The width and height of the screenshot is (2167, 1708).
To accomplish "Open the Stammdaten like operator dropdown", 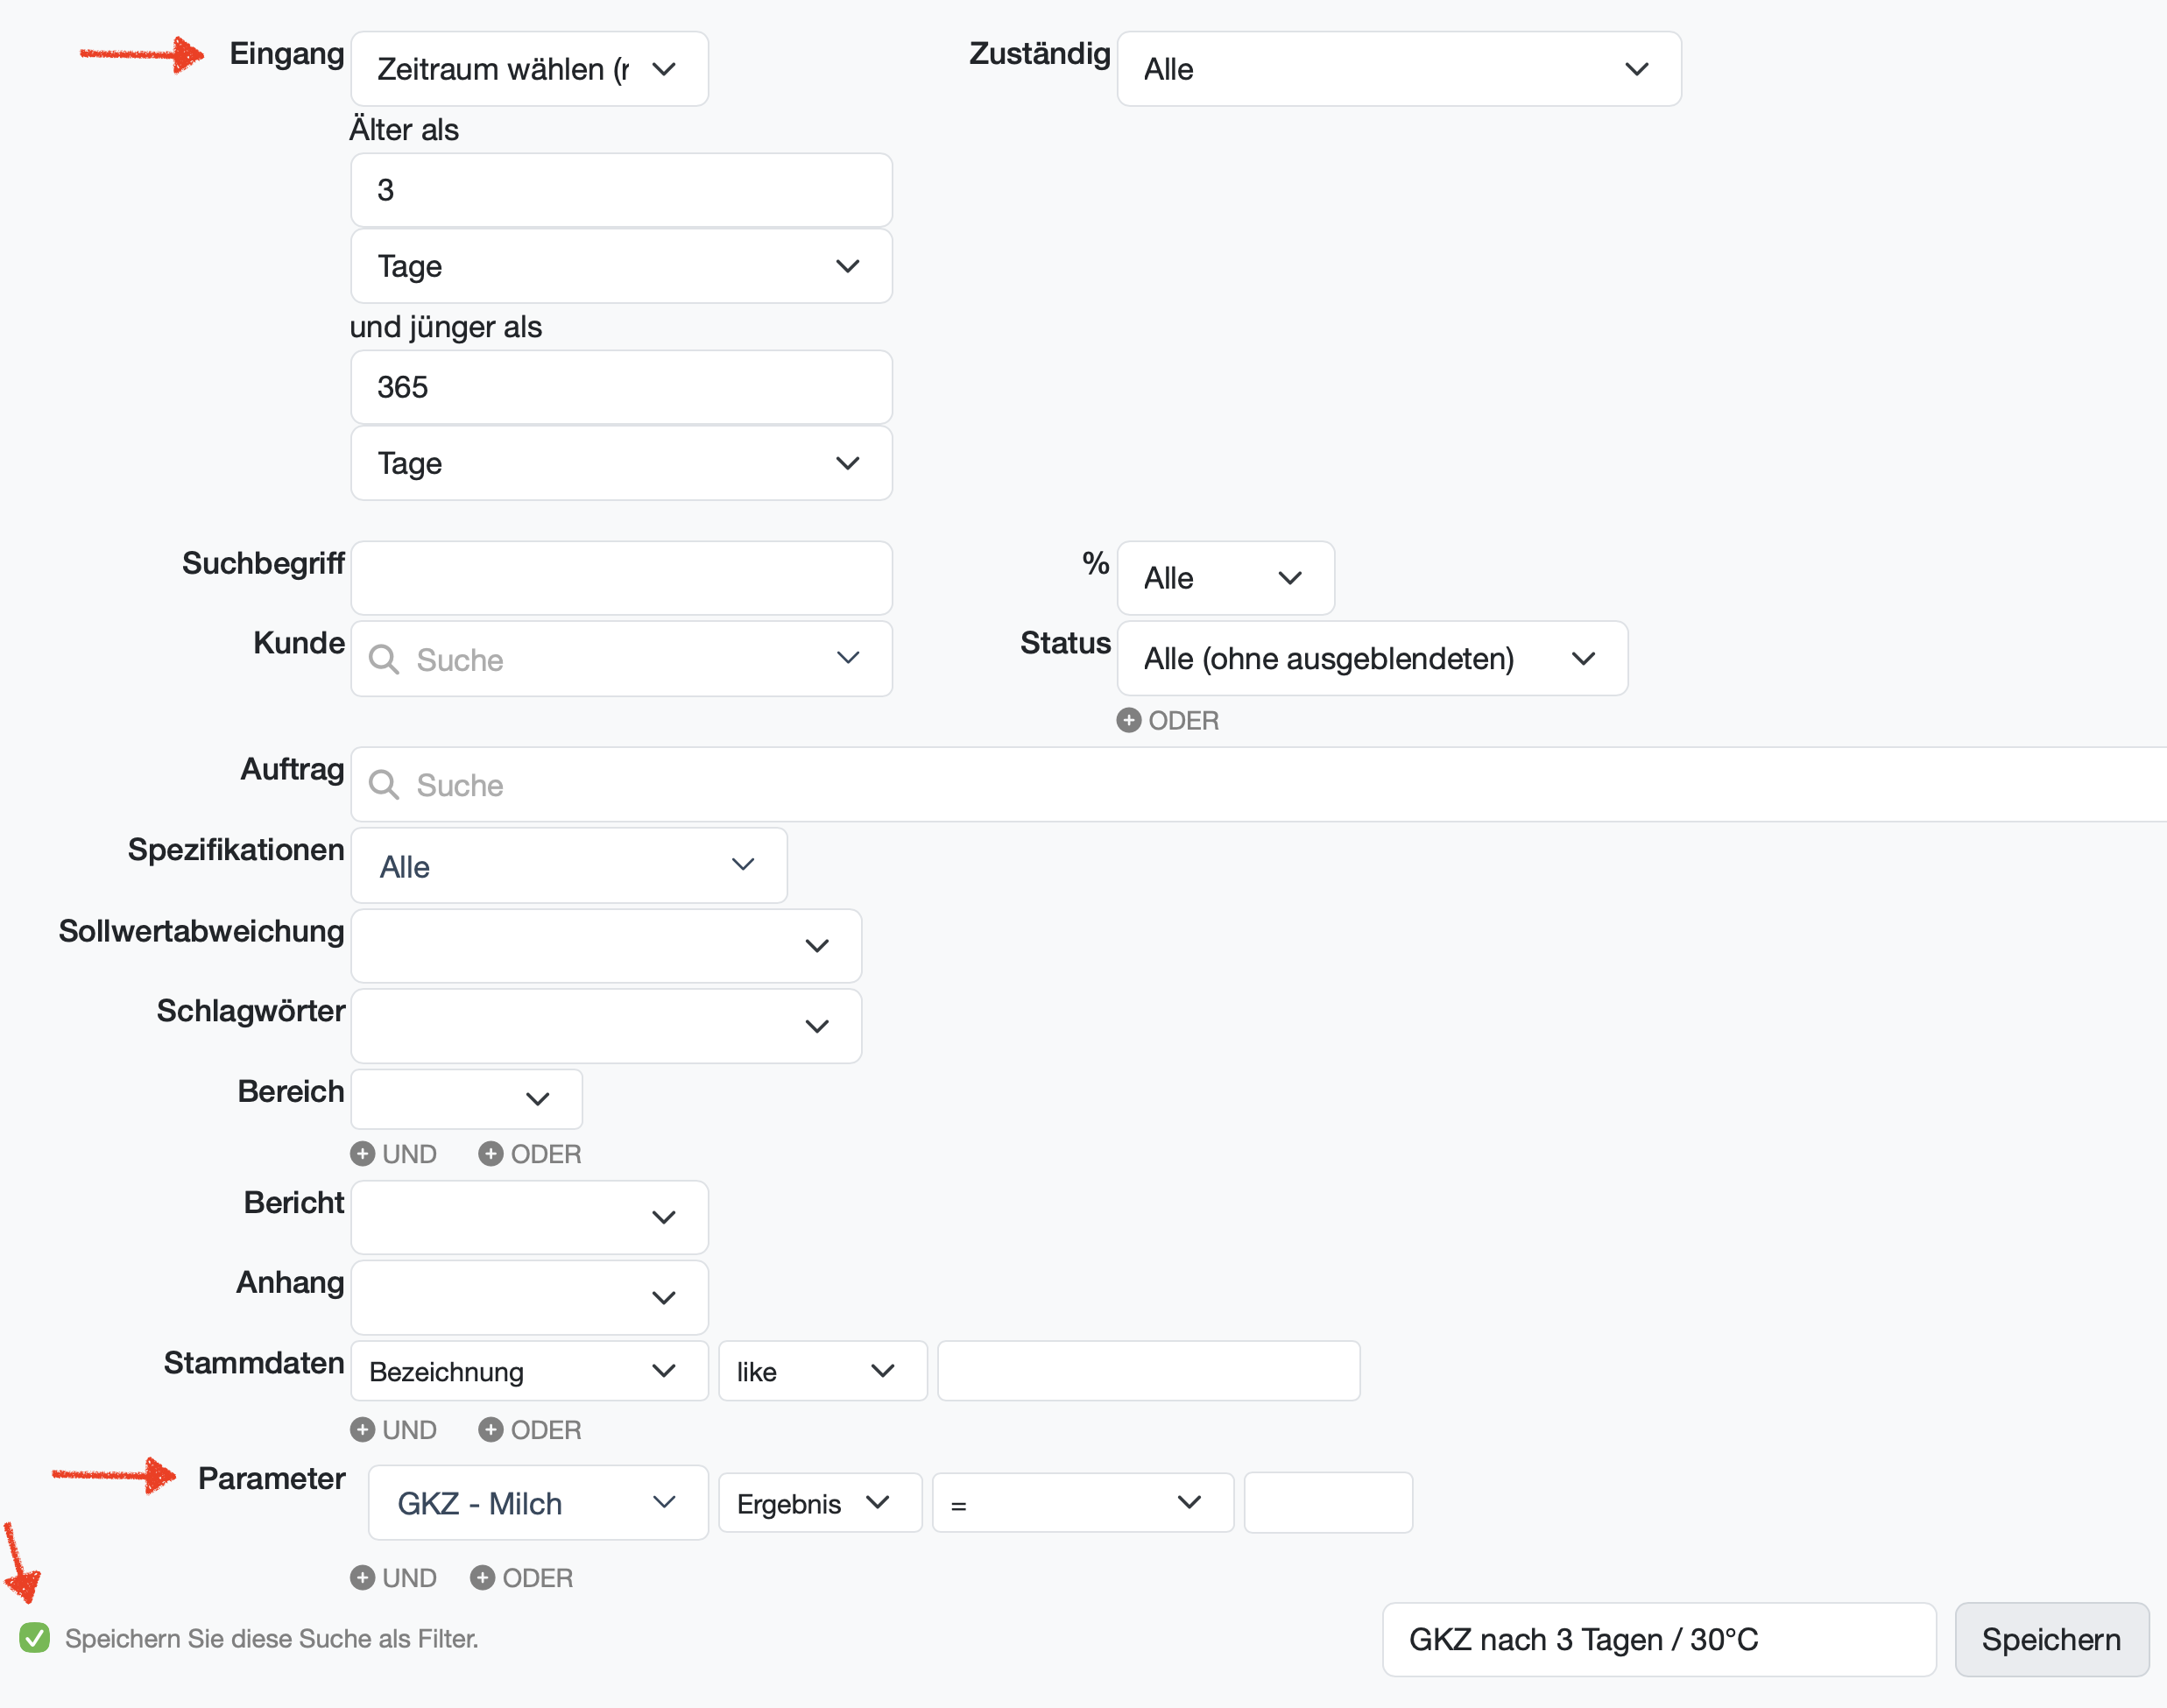I will coord(821,1371).
